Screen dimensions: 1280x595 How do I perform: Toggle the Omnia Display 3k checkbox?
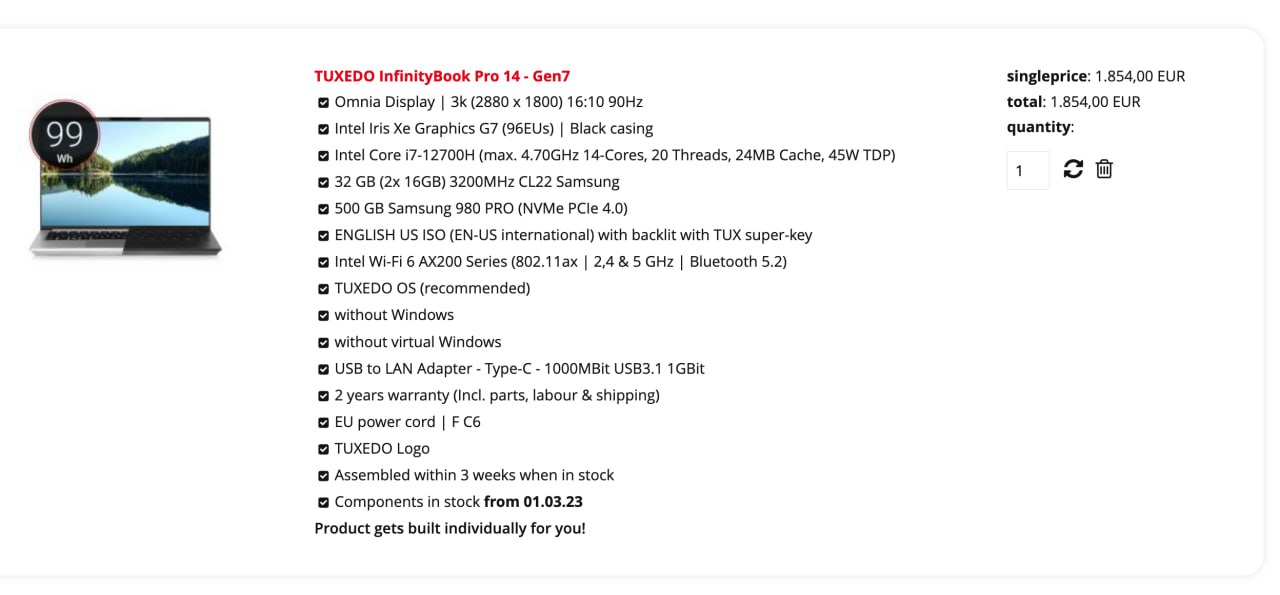pyautogui.click(x=323, y=102)
